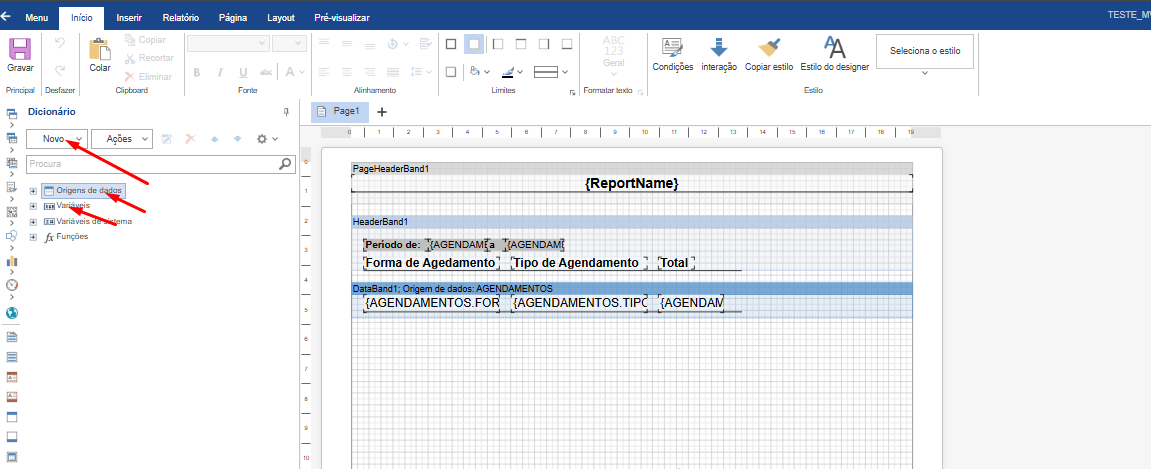1151x469 pixels.
Task: Click the gauge icon in toolbox
Action: pos(12,285)
